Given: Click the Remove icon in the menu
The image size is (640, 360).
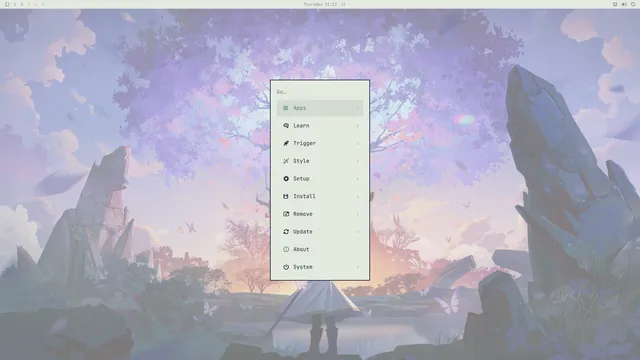Looking at the screenshot, I should point(286,214).
